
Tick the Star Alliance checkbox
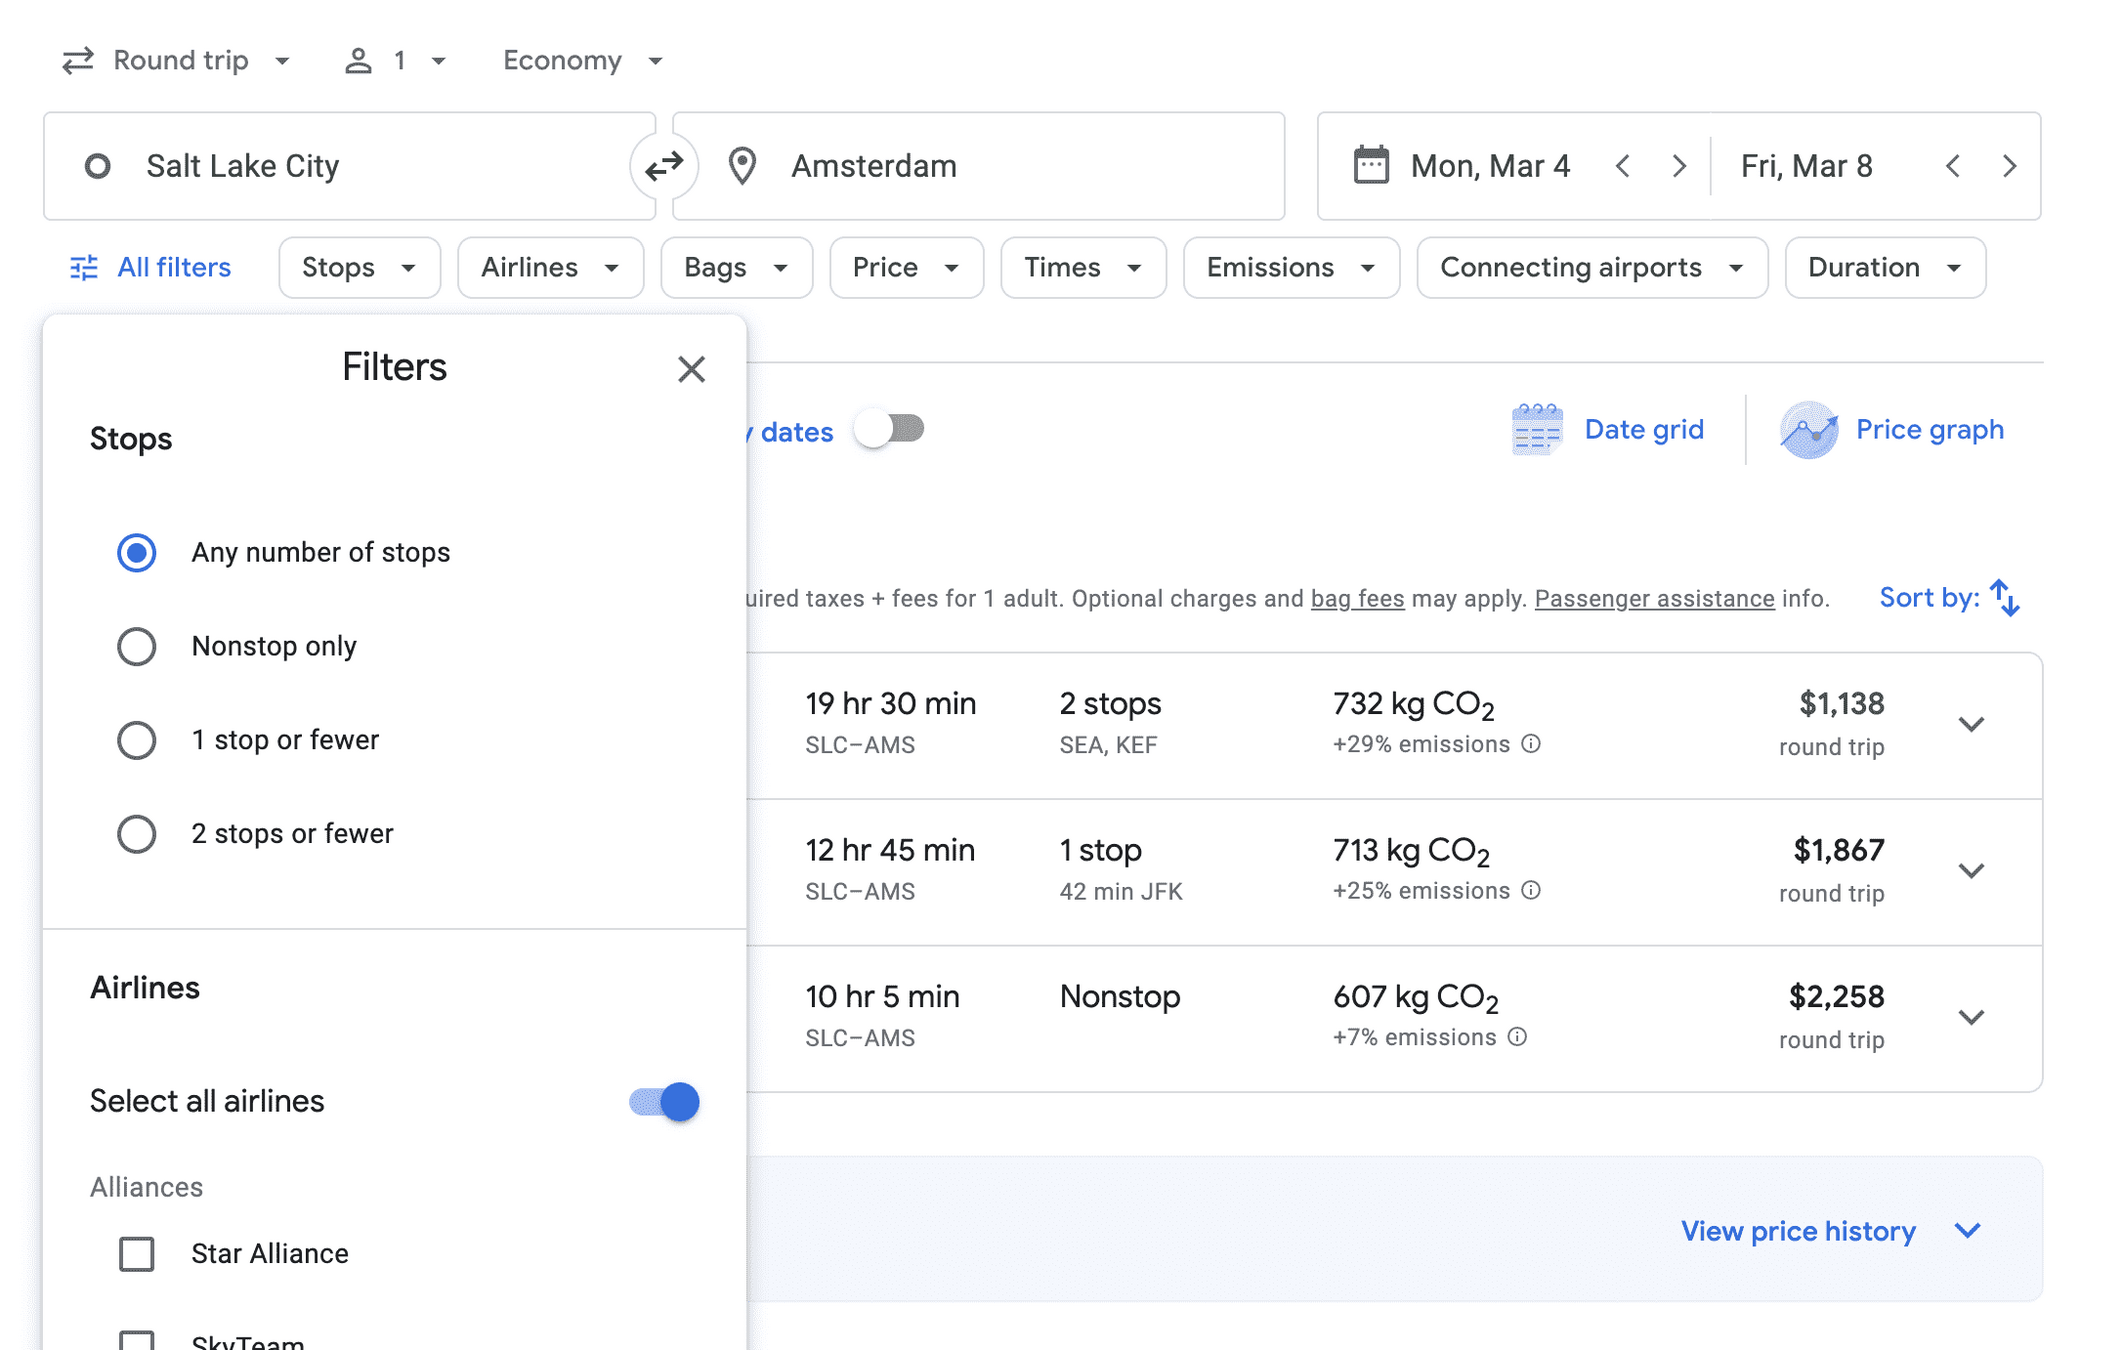click(137, 1253)
